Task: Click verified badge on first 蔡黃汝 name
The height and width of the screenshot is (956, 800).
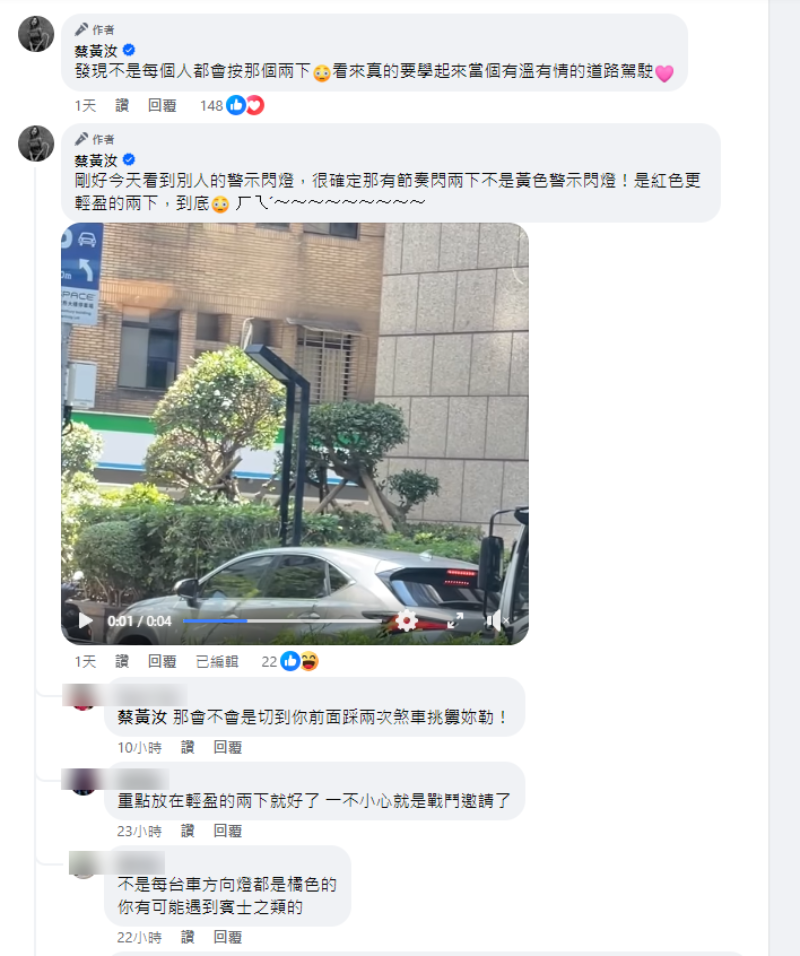Action: (x=129, y=50)
